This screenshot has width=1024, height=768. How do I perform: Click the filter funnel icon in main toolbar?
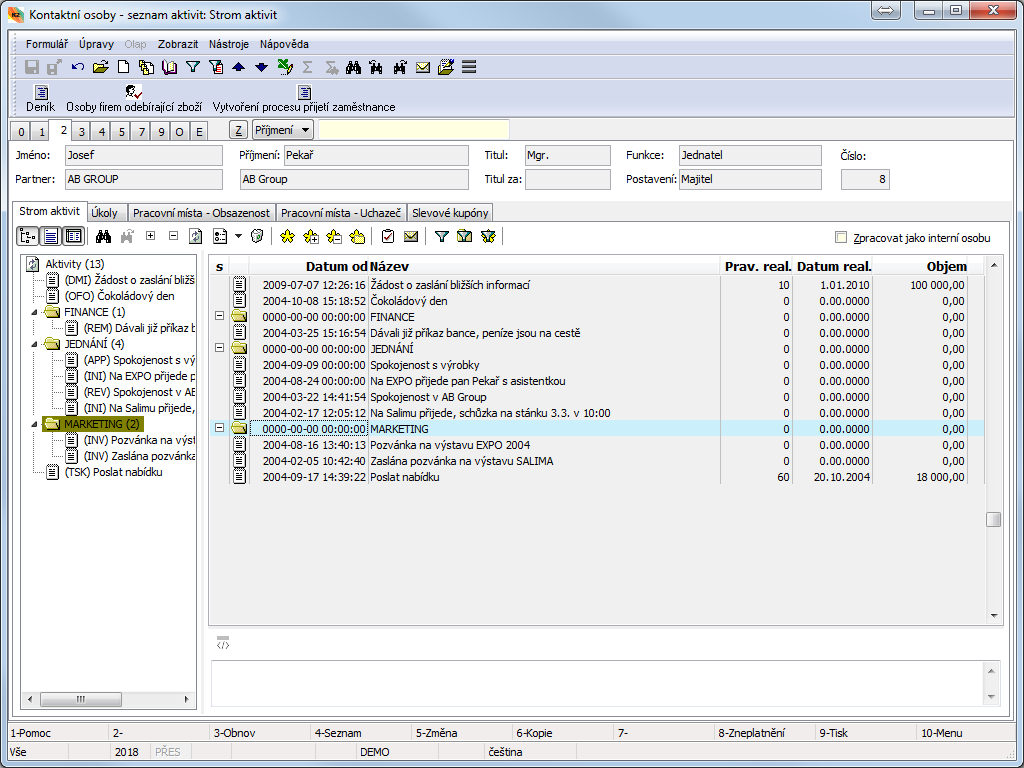pos(194,67)
